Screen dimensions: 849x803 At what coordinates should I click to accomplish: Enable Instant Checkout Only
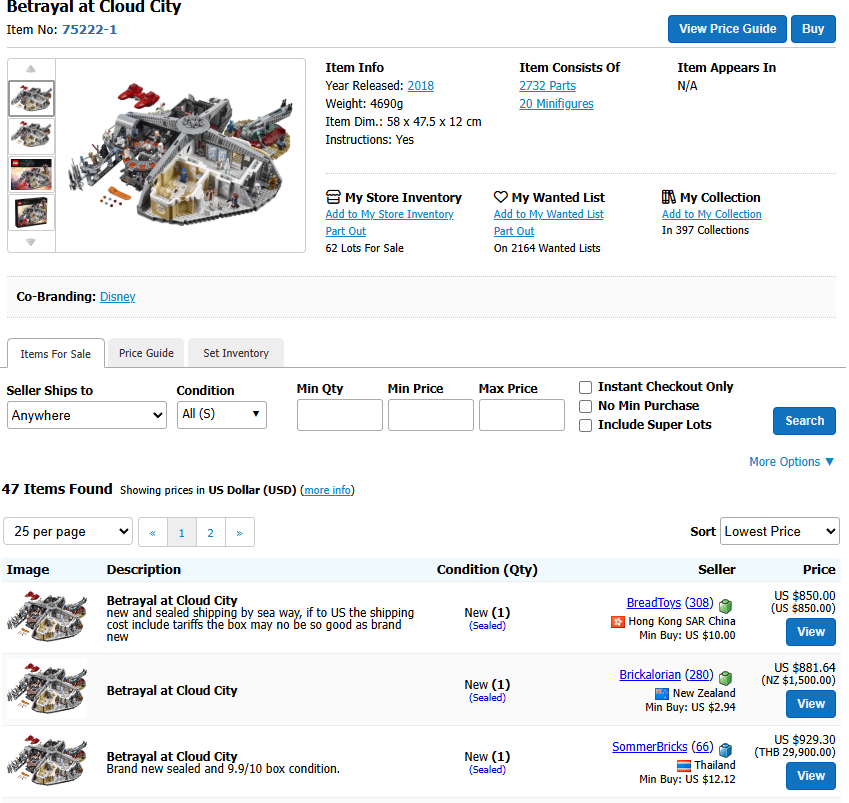tap(585, 387)
